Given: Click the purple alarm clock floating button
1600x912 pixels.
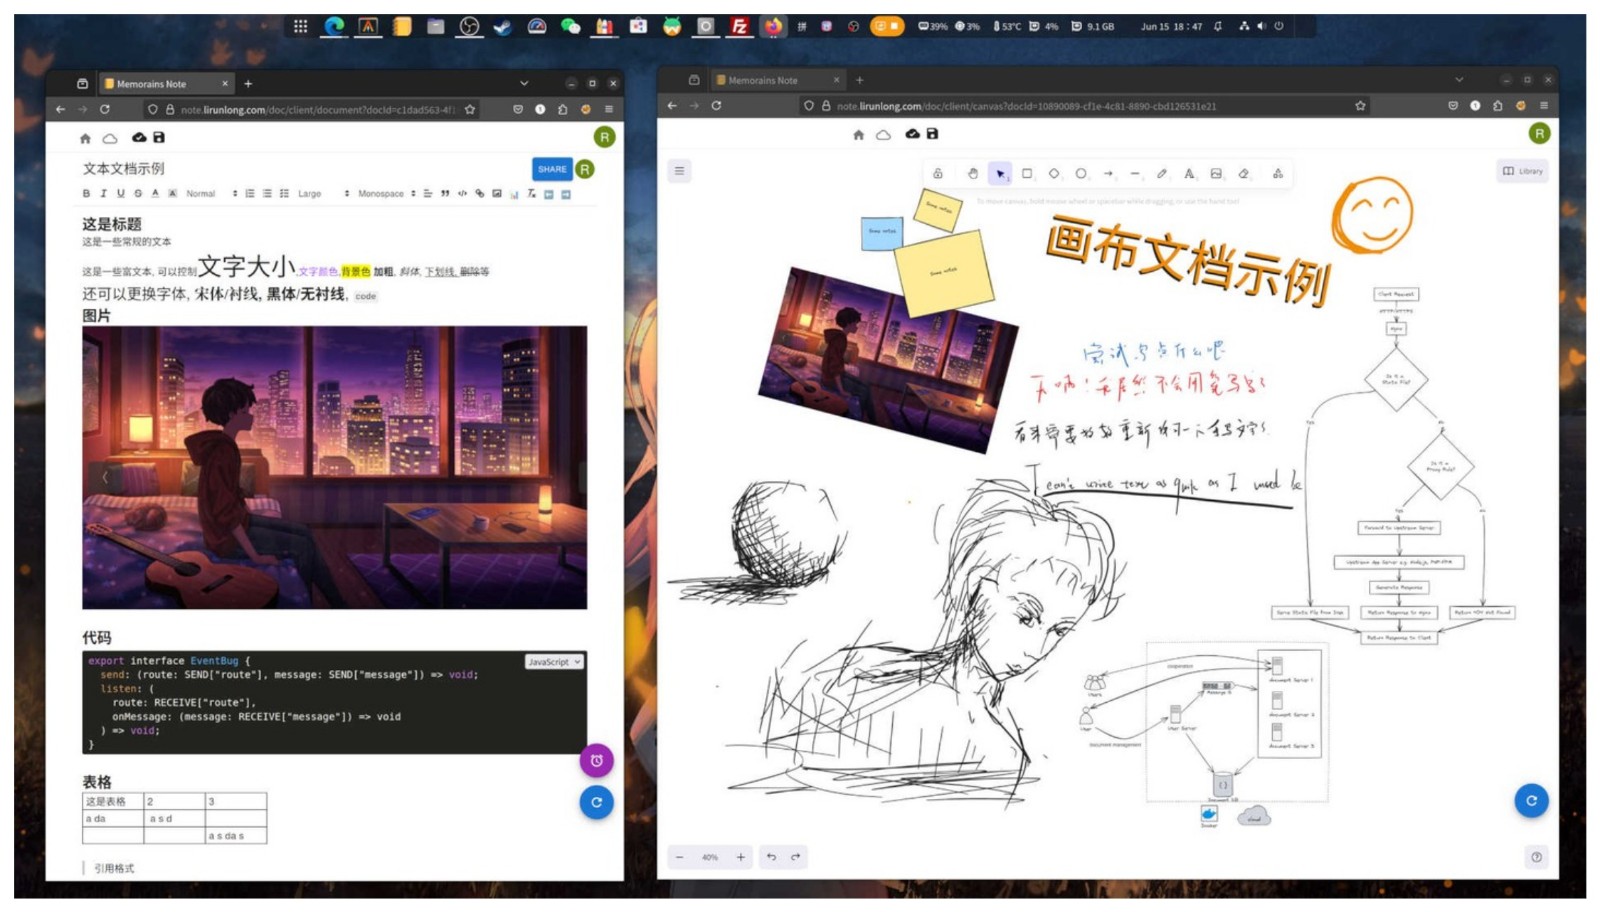Looking at the screenshot, I should pyautogui.click(x=596, y=761).
